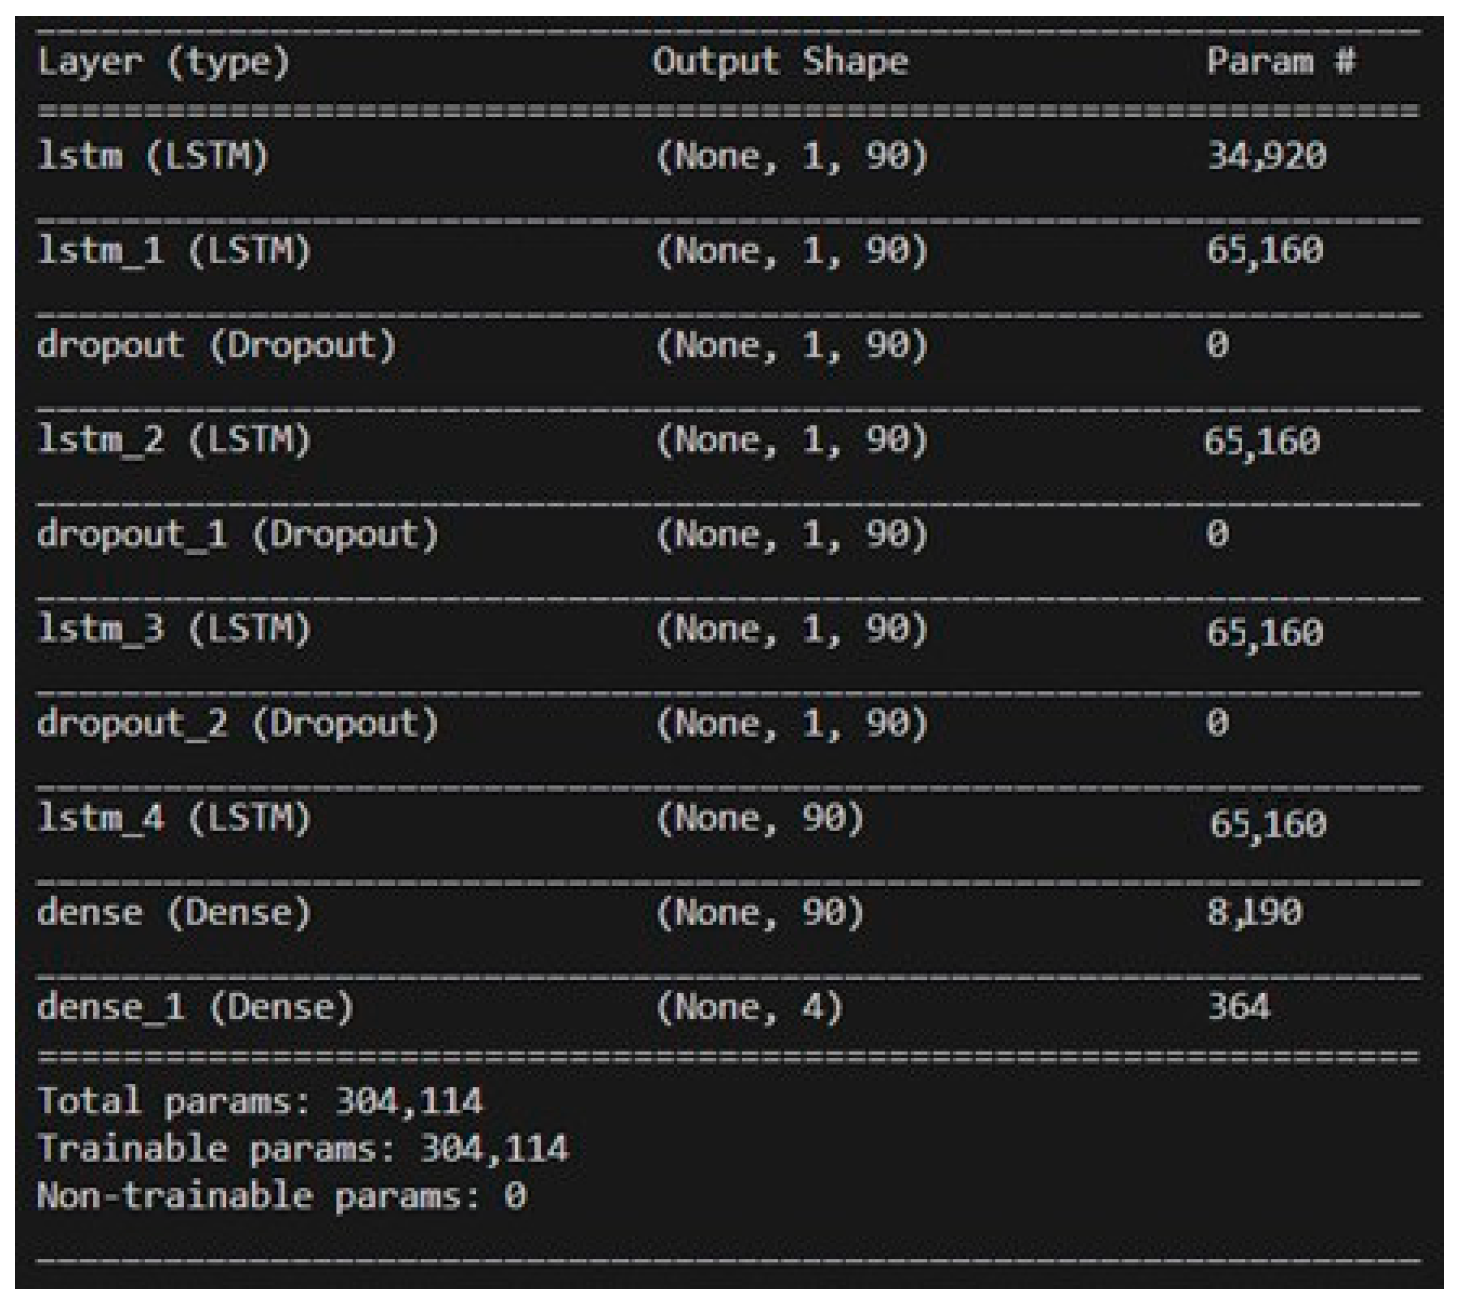The height and width of the screenshot is (1304, 1460).
Task: Click 'dense_1 (Dense)' layer name
Action: (x=195, y=1006)
